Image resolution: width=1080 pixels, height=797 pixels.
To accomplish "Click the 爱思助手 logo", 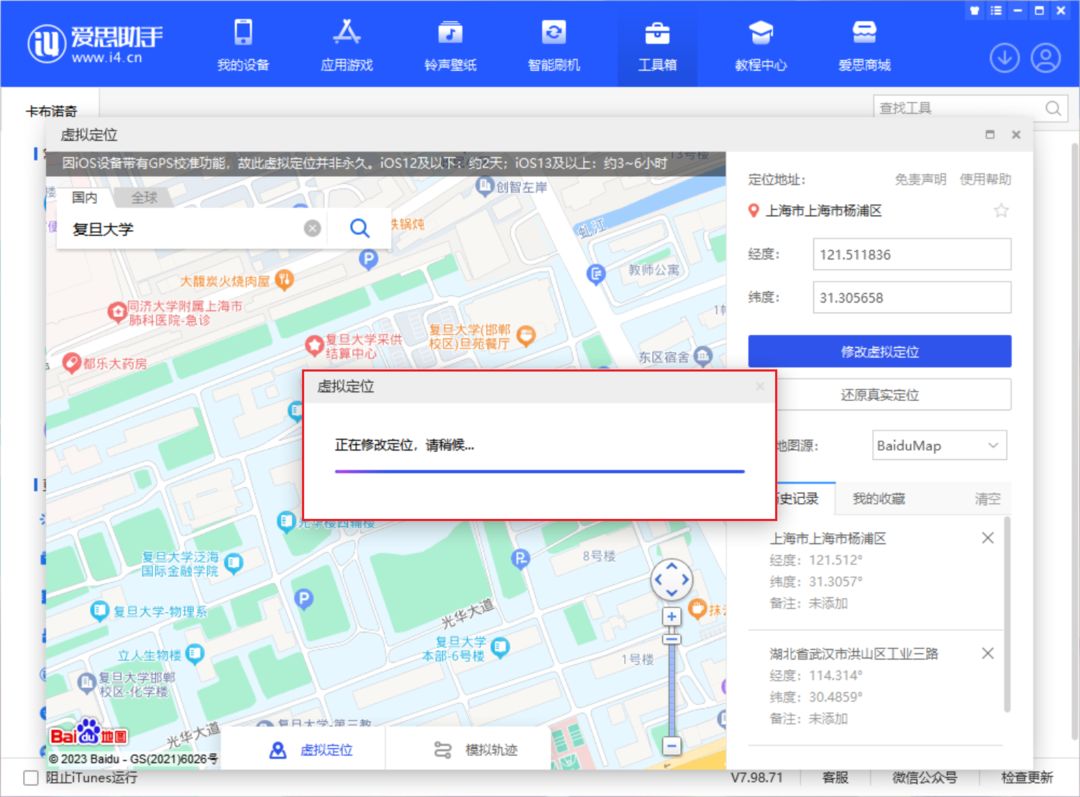I will [95, 44].
